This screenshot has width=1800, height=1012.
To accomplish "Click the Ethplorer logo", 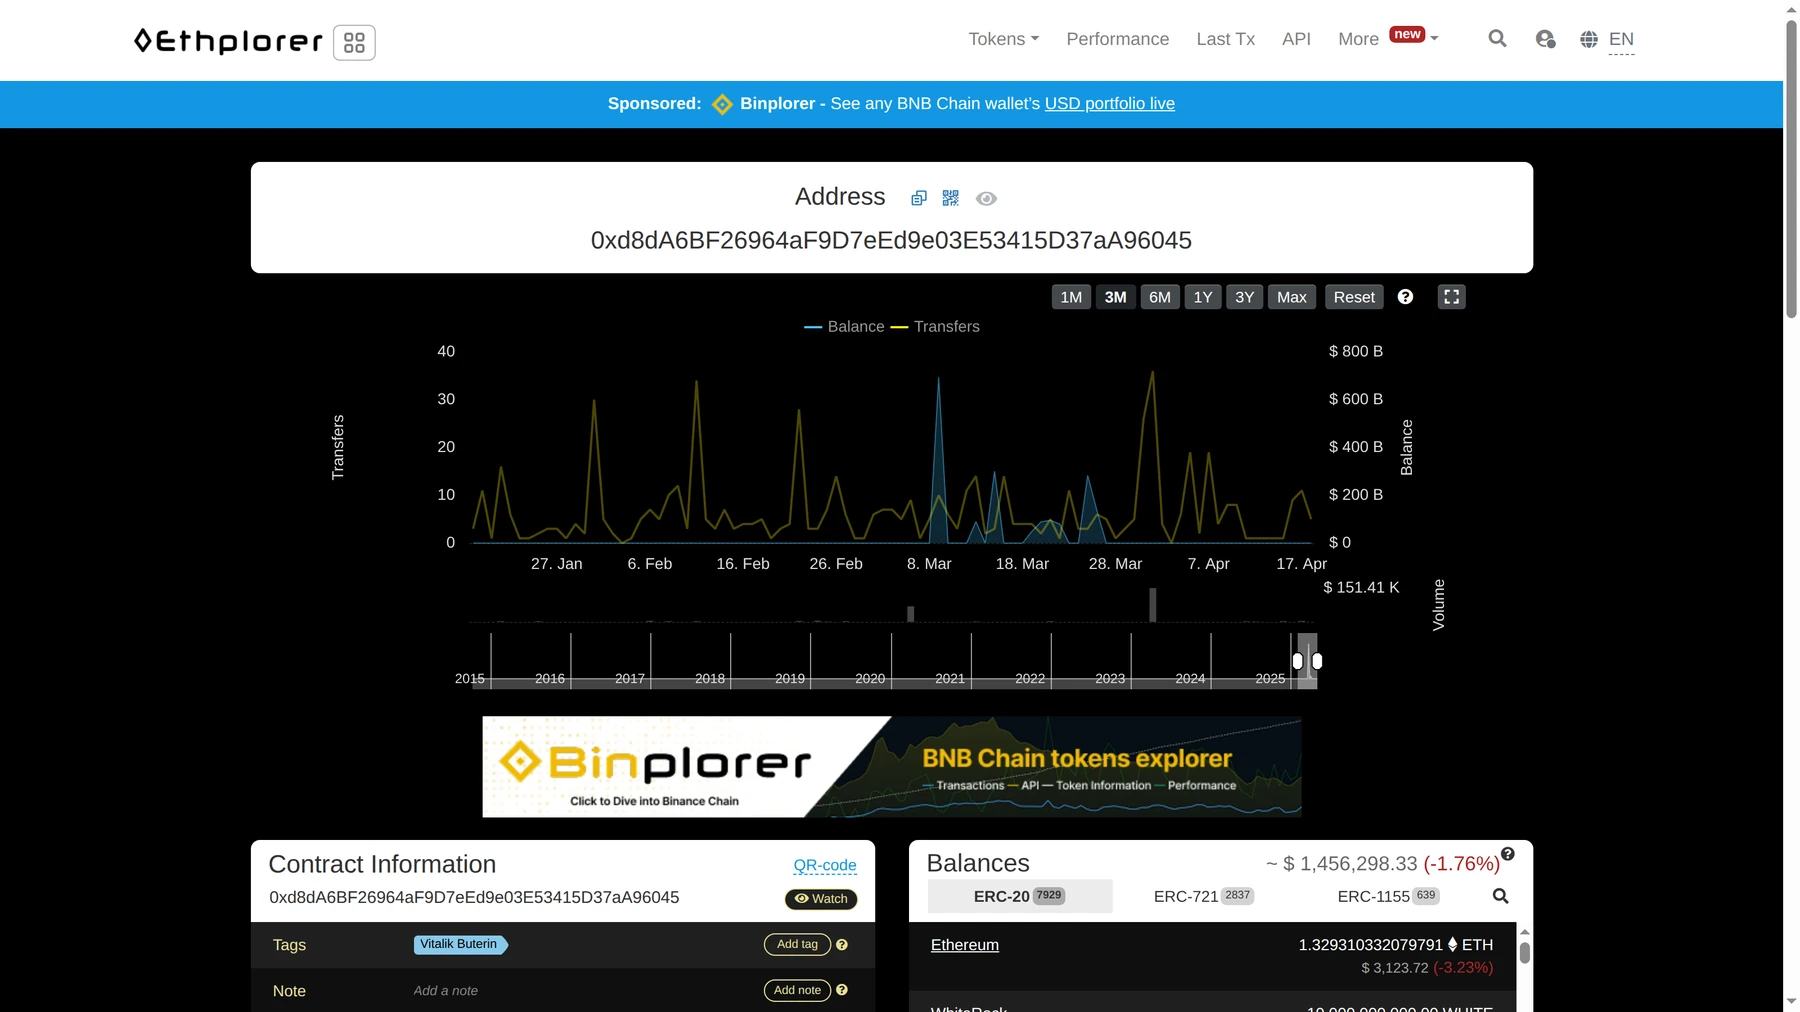I will (228, 41).
